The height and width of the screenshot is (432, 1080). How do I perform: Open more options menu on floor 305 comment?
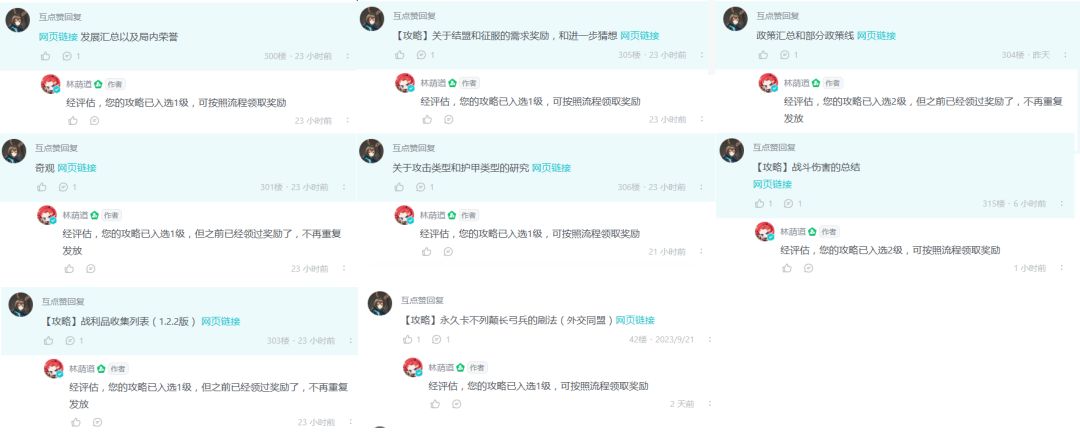point(701,55)
